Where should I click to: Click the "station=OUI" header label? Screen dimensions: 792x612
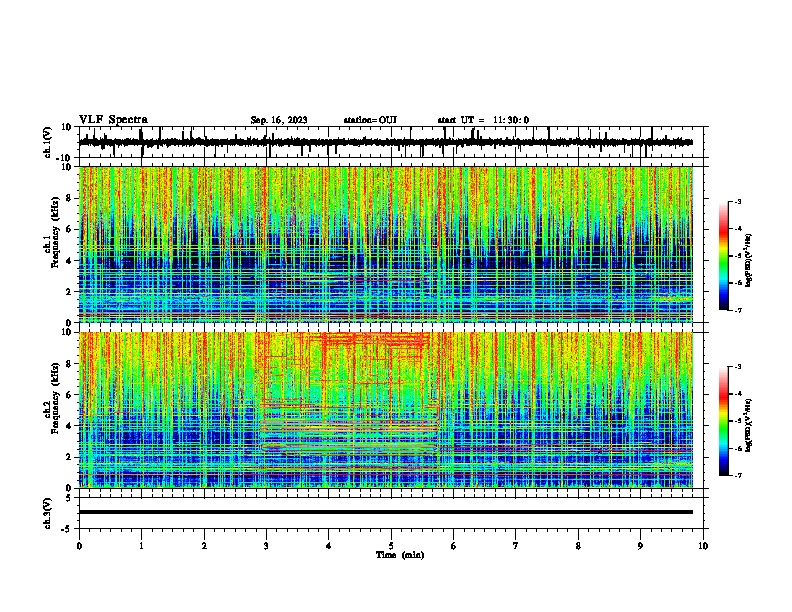click(x=370, y=120)
